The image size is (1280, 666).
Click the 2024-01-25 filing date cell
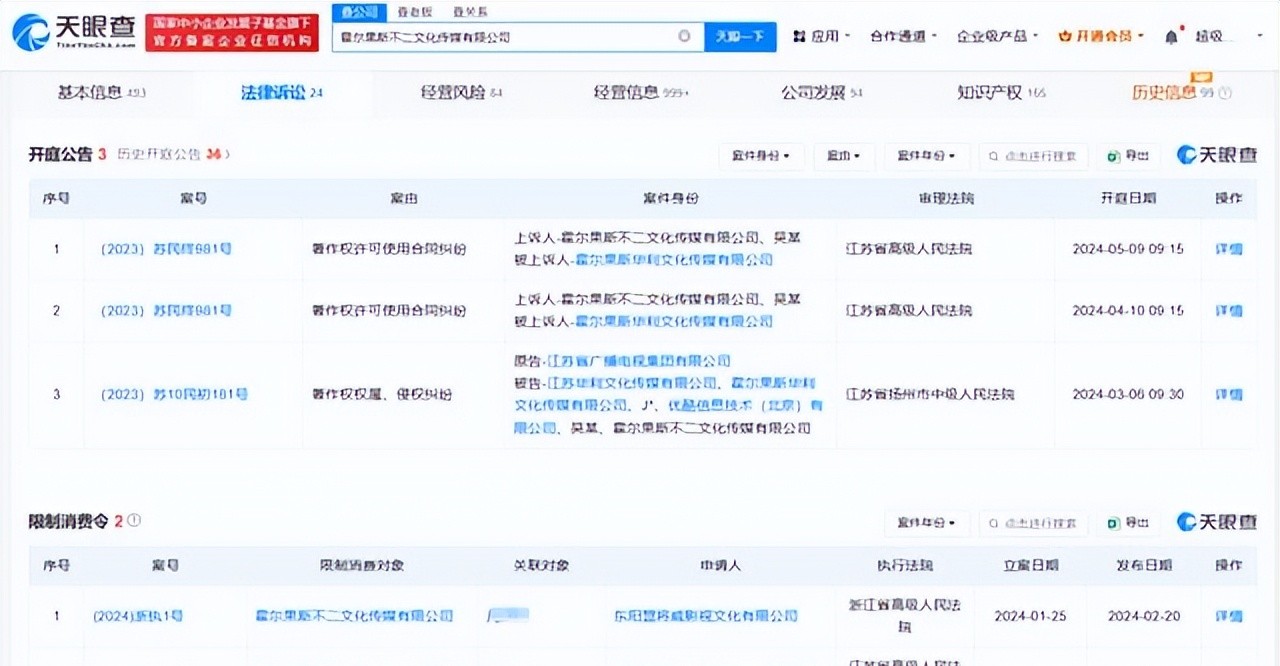[1031, 616]
